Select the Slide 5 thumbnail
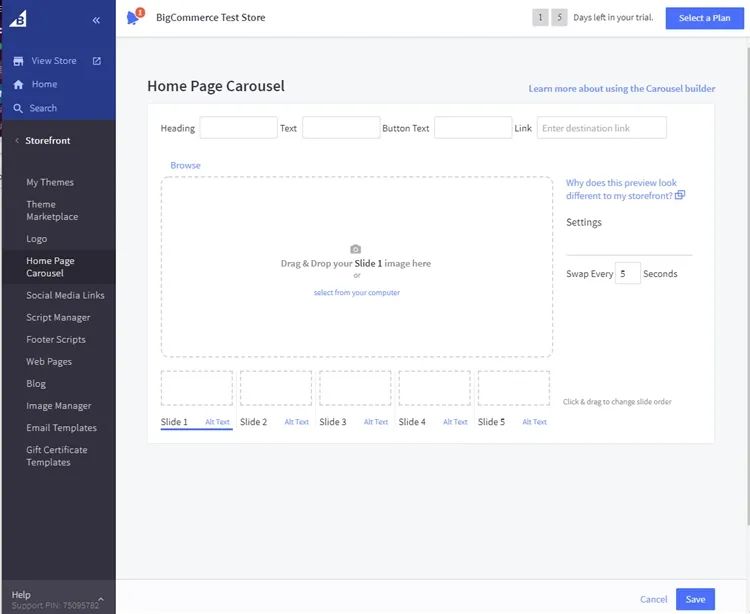Viewport: 750px width, 614px height. pos(514,388)
